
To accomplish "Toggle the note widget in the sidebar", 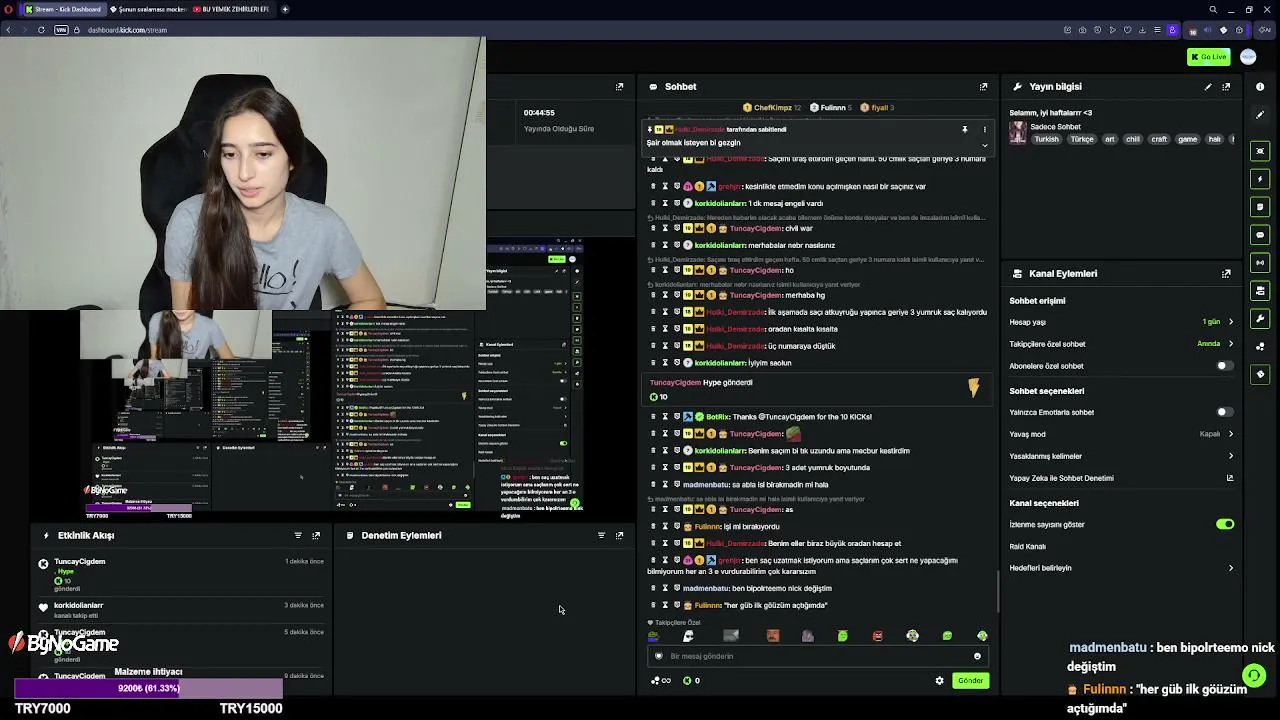I will click(x=1260, y=207).
